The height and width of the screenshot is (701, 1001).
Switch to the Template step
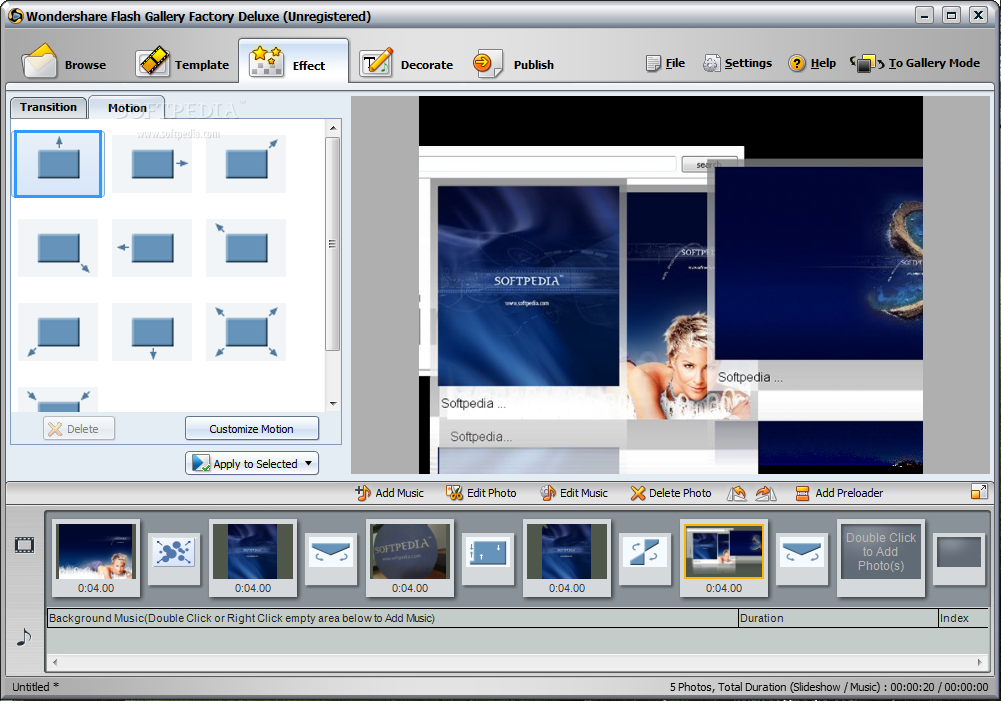182,63
